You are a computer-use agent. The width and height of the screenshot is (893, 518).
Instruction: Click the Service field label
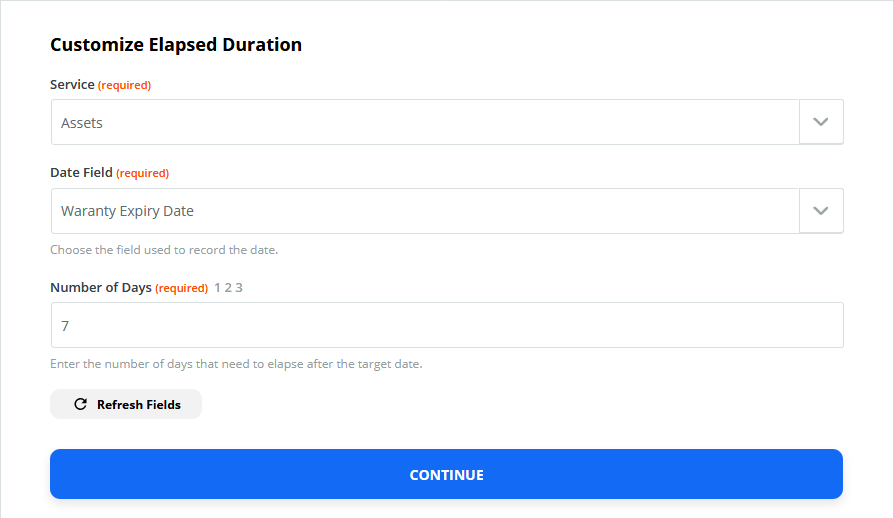tap(72, 84)
